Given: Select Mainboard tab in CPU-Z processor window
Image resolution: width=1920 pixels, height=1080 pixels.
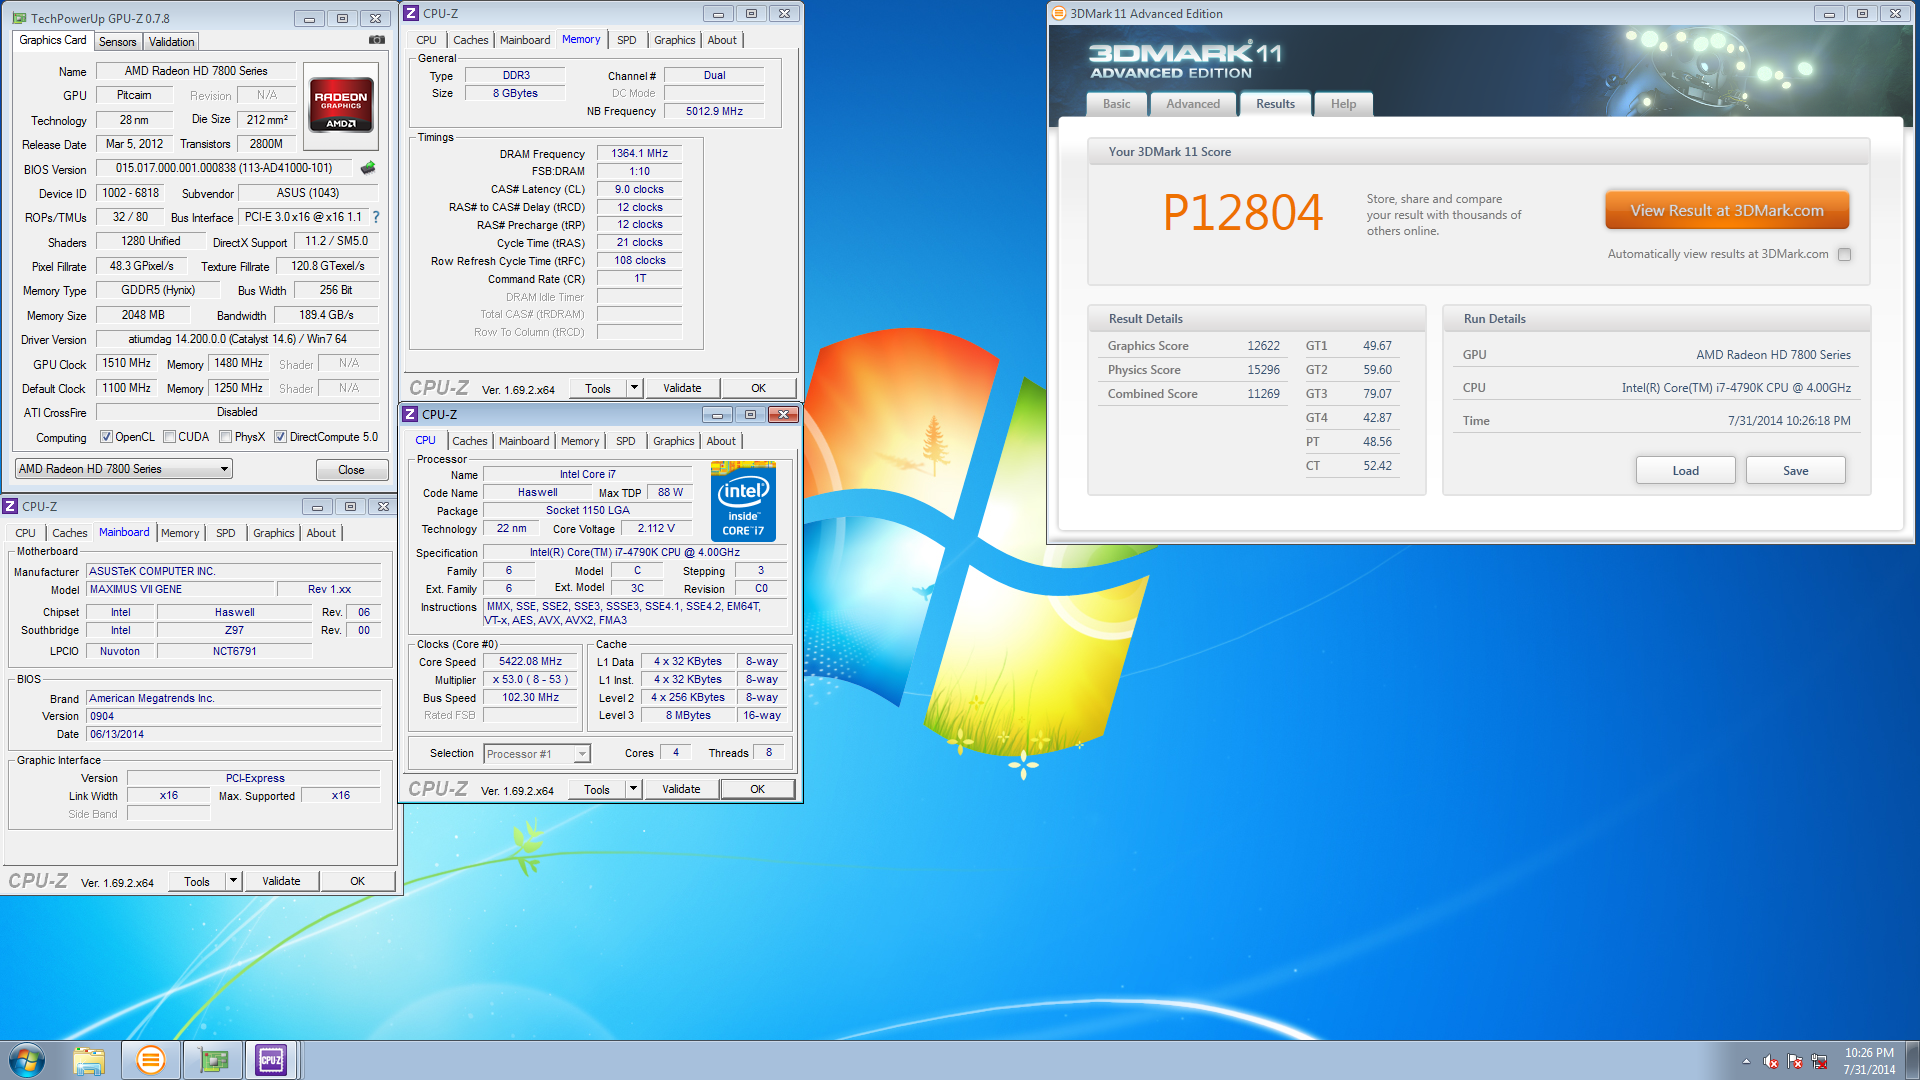Looking at the screenshot, I should click(x=524, y=441).
